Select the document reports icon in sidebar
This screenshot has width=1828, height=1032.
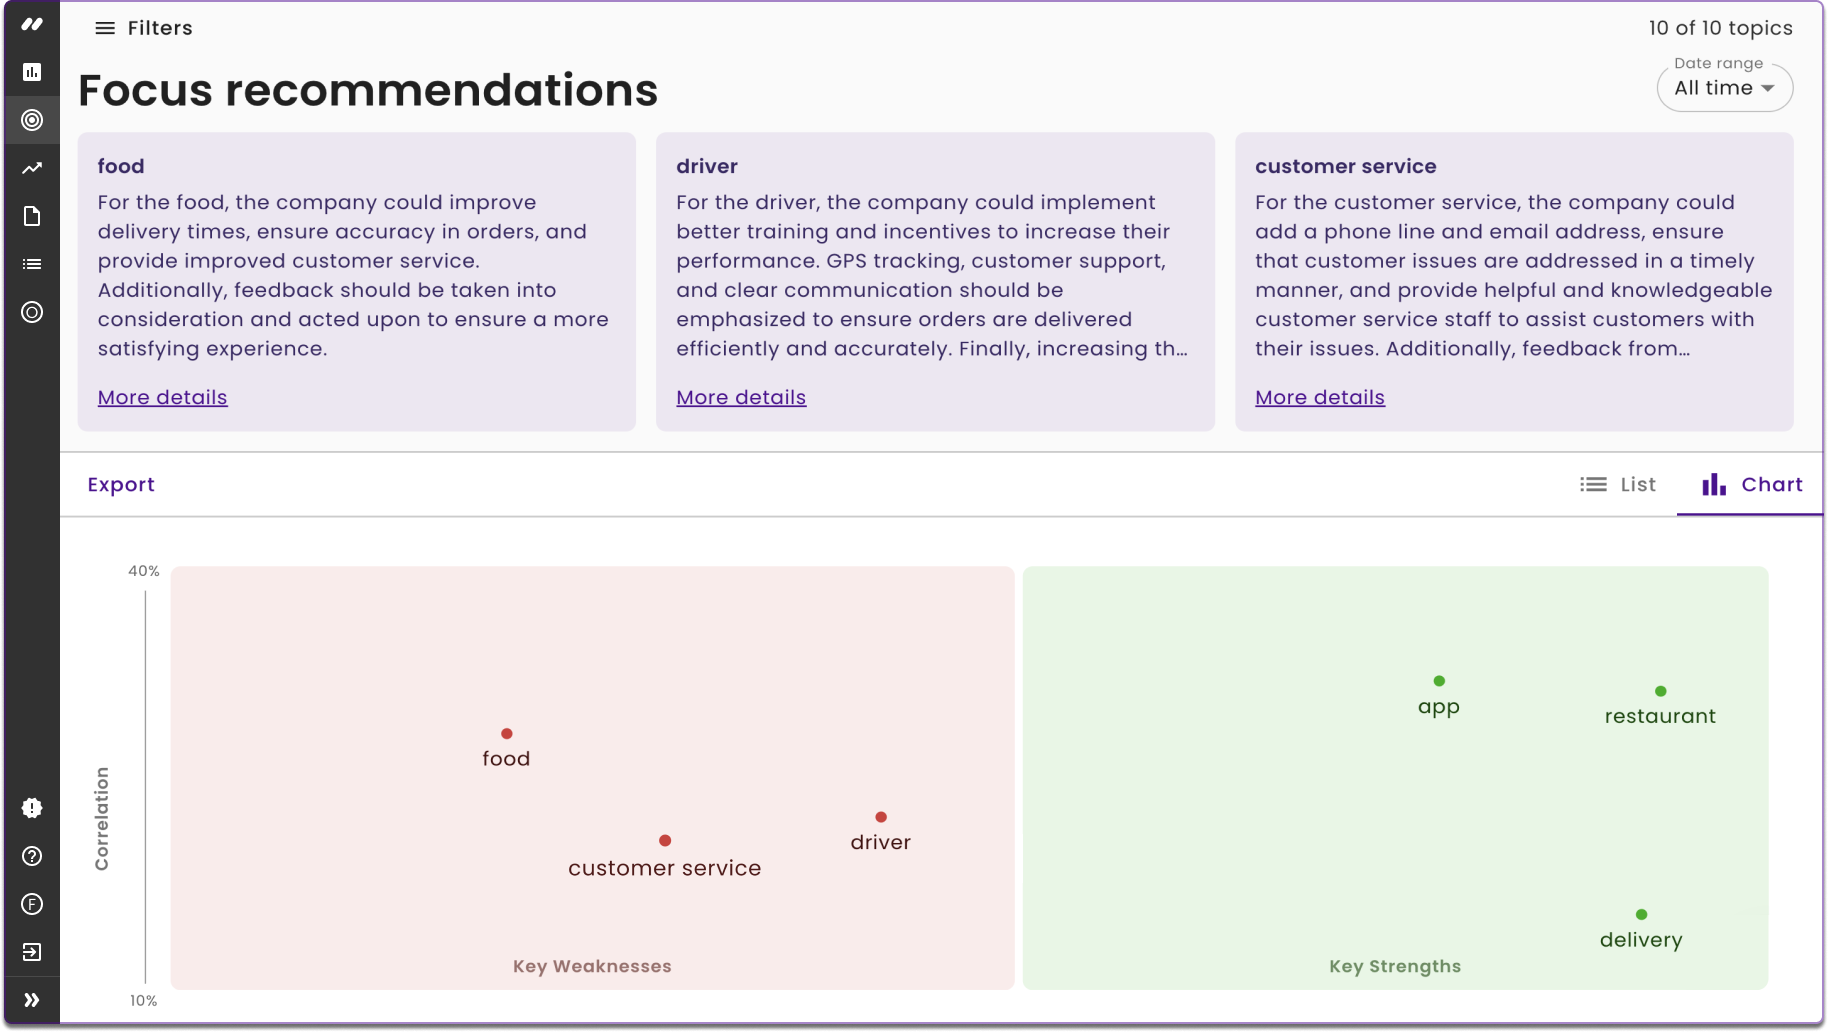tap(32, 216)
